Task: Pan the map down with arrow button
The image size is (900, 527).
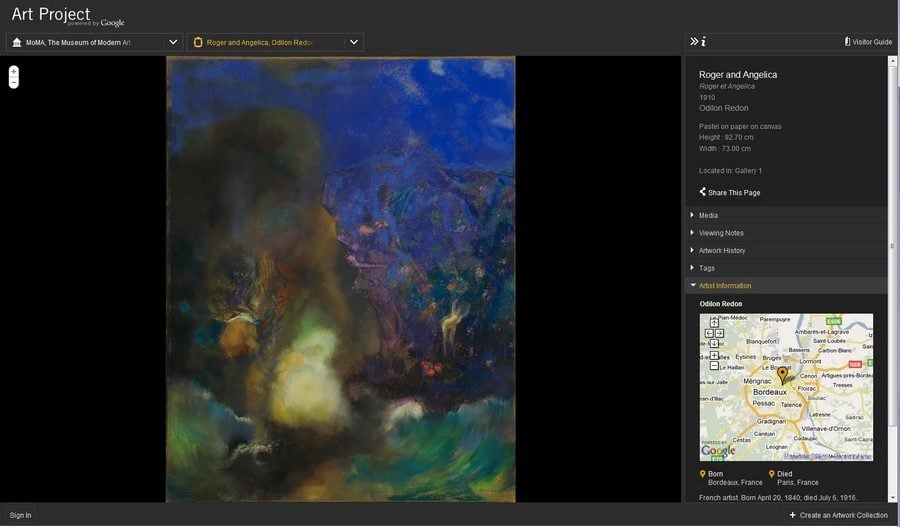Action: pos(714,343)
